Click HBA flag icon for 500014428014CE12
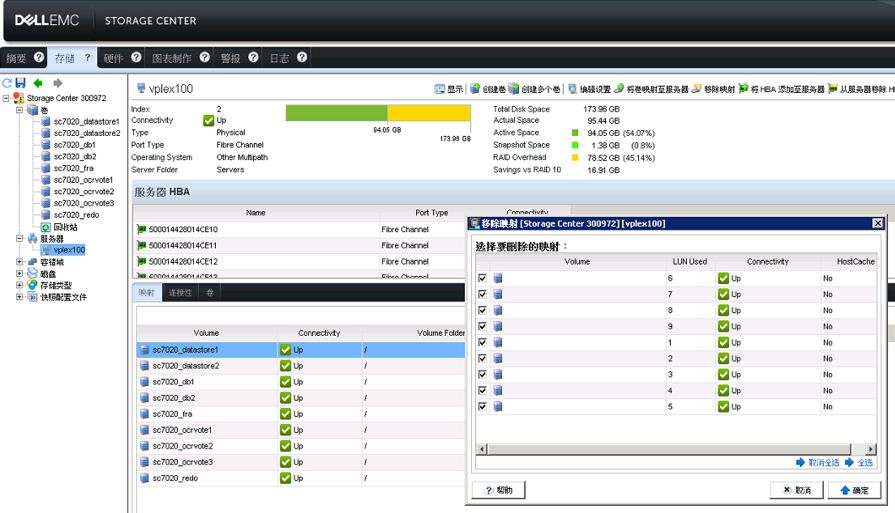 tap(141, 261)
